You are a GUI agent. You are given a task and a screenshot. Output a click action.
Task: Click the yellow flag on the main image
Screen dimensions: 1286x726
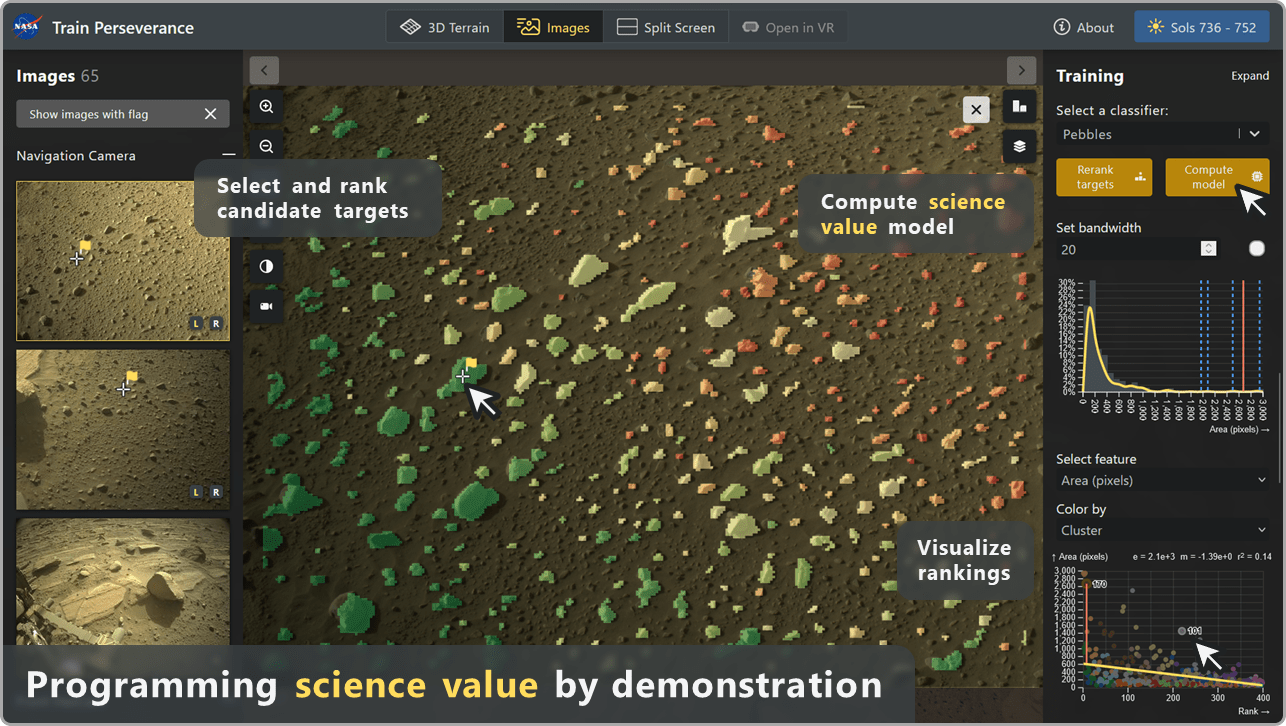click(x=471, y=364)
